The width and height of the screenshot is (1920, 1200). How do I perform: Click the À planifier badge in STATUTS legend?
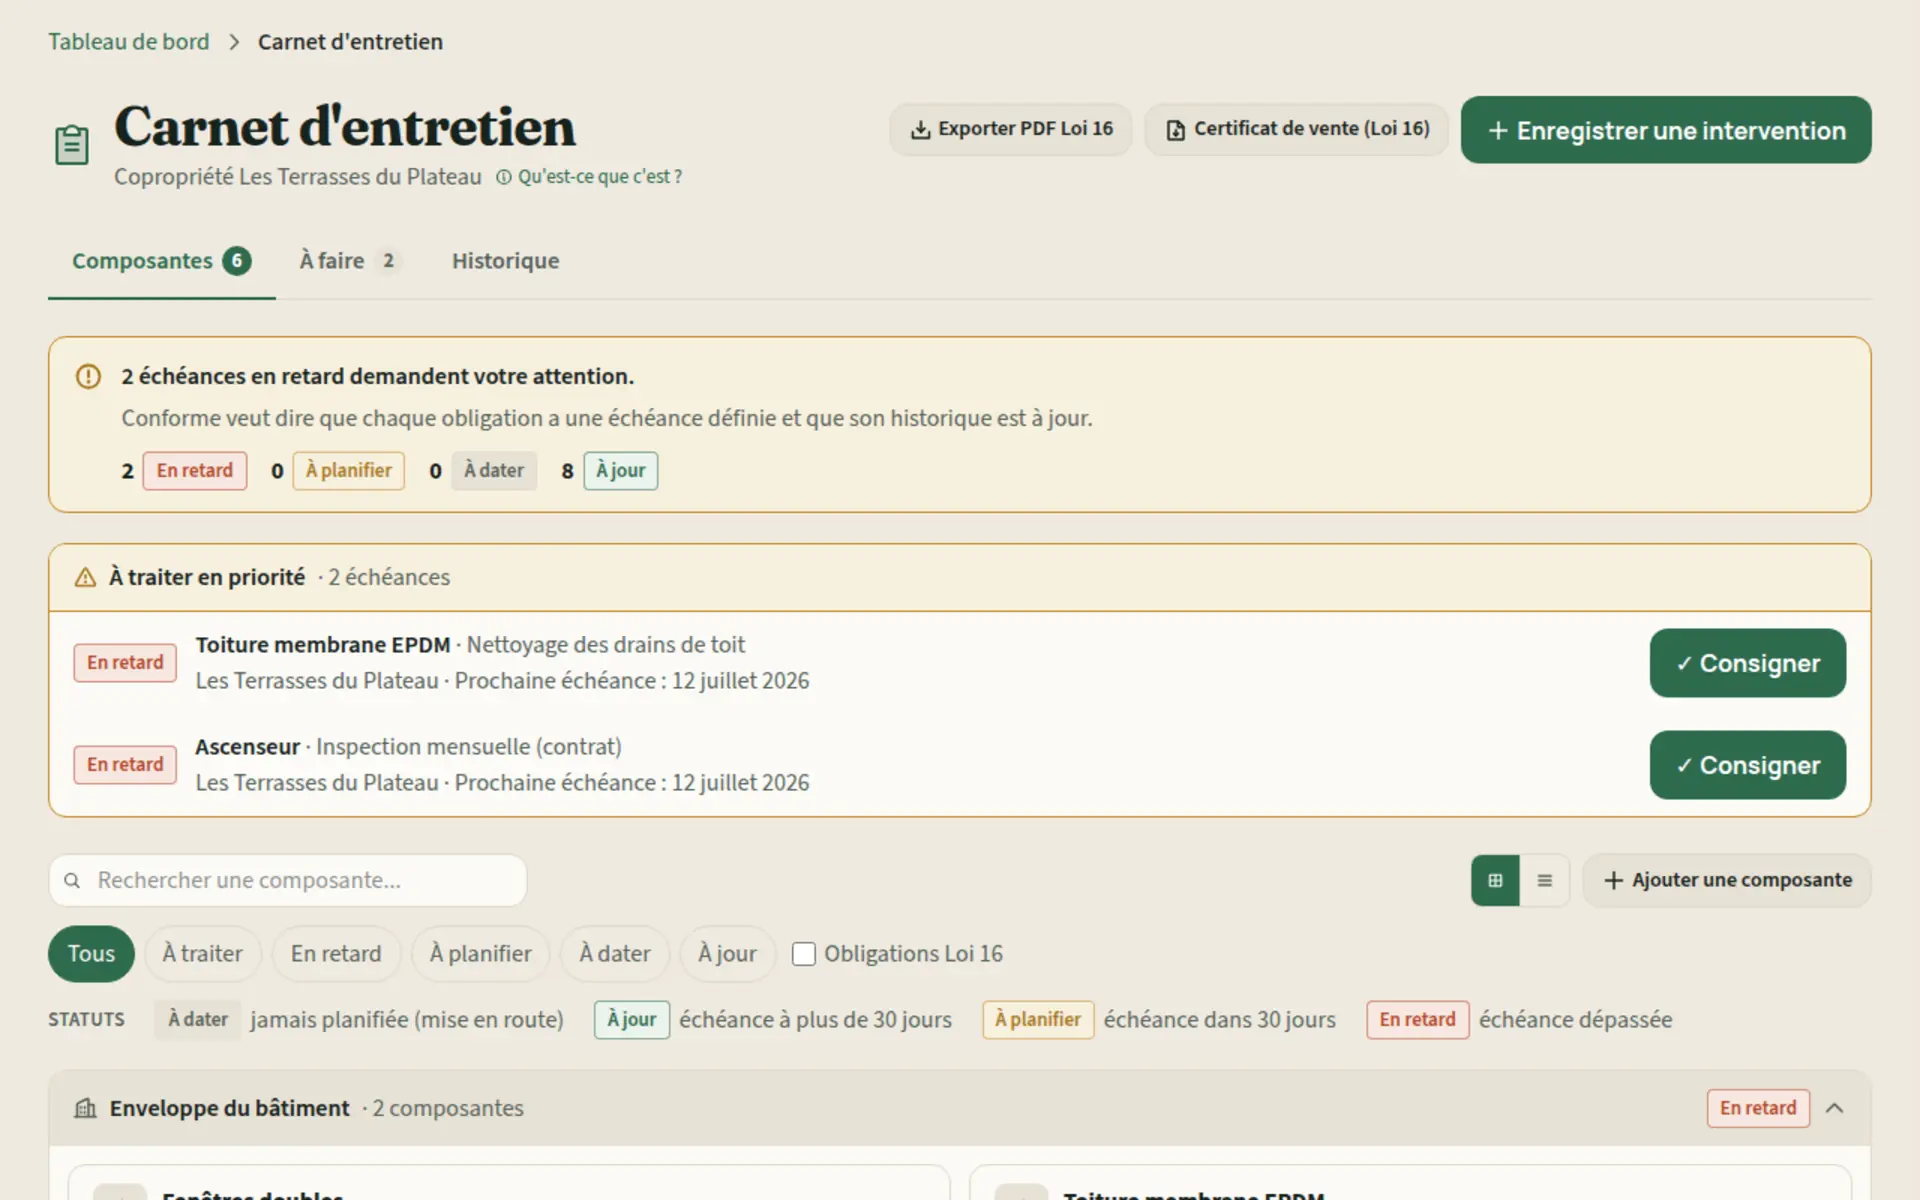1038,1020
